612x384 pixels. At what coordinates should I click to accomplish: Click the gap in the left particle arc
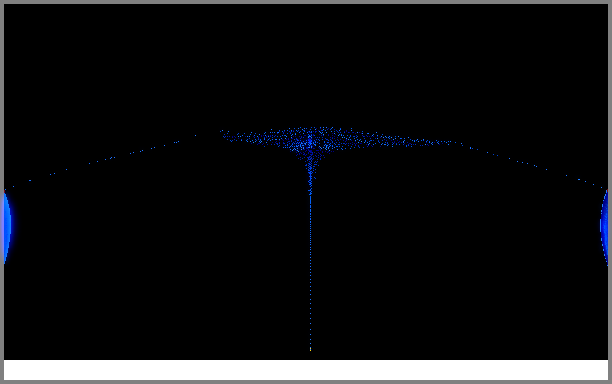pos(208,133)
